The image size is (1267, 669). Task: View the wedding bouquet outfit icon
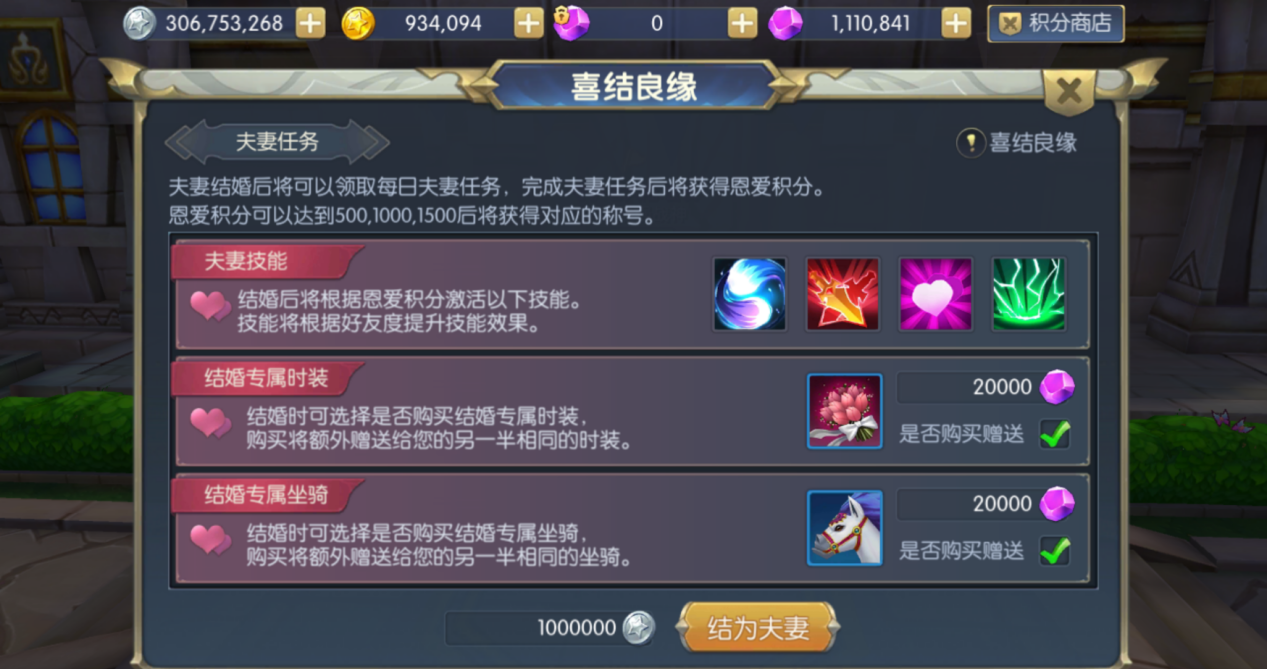tap(845, 411)
